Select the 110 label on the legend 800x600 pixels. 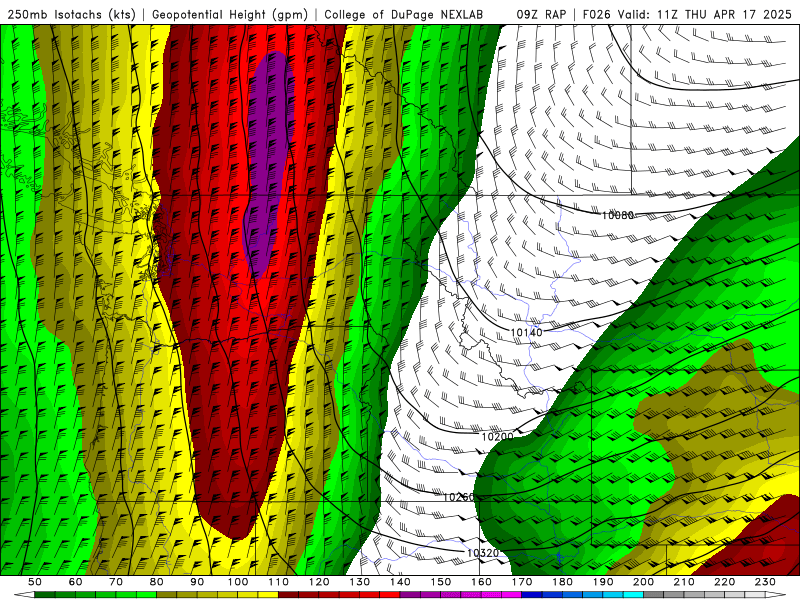279,582
